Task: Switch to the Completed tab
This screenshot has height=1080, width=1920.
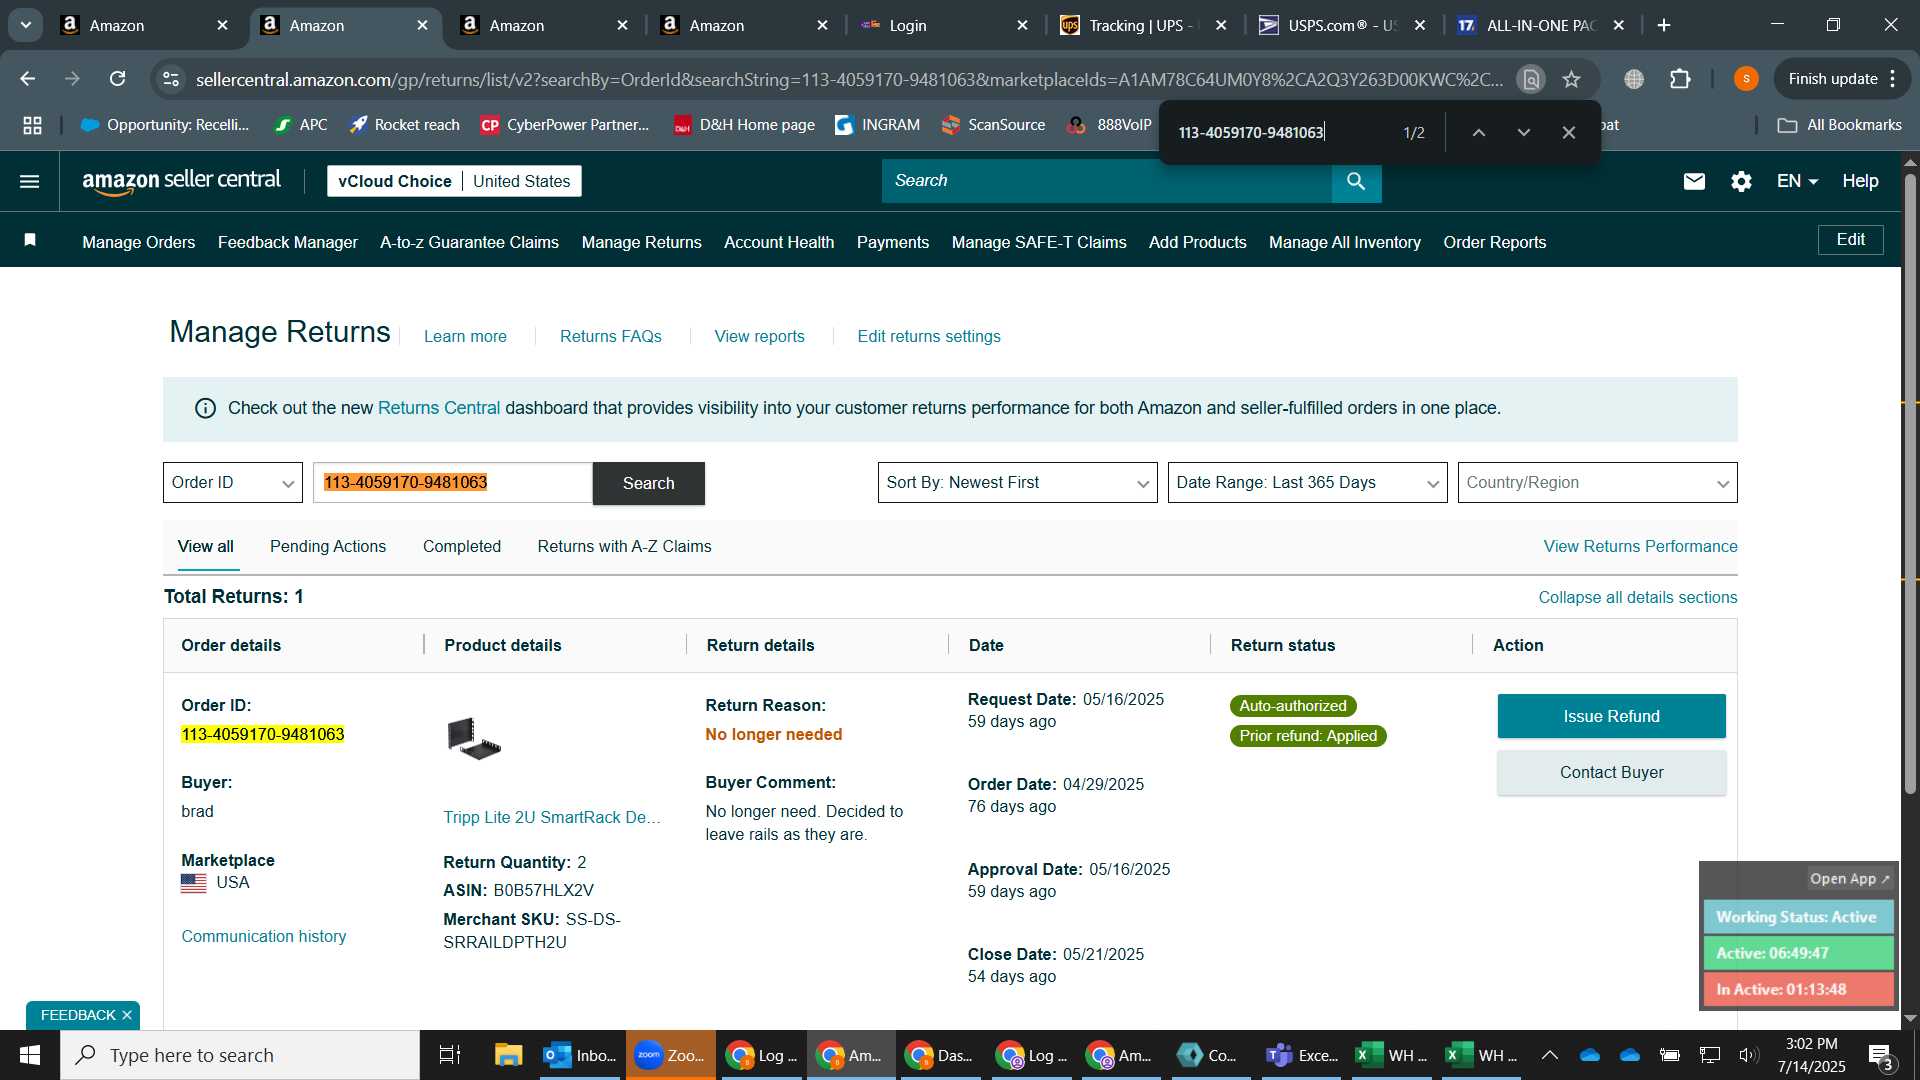Action: [x=462, y=546]
